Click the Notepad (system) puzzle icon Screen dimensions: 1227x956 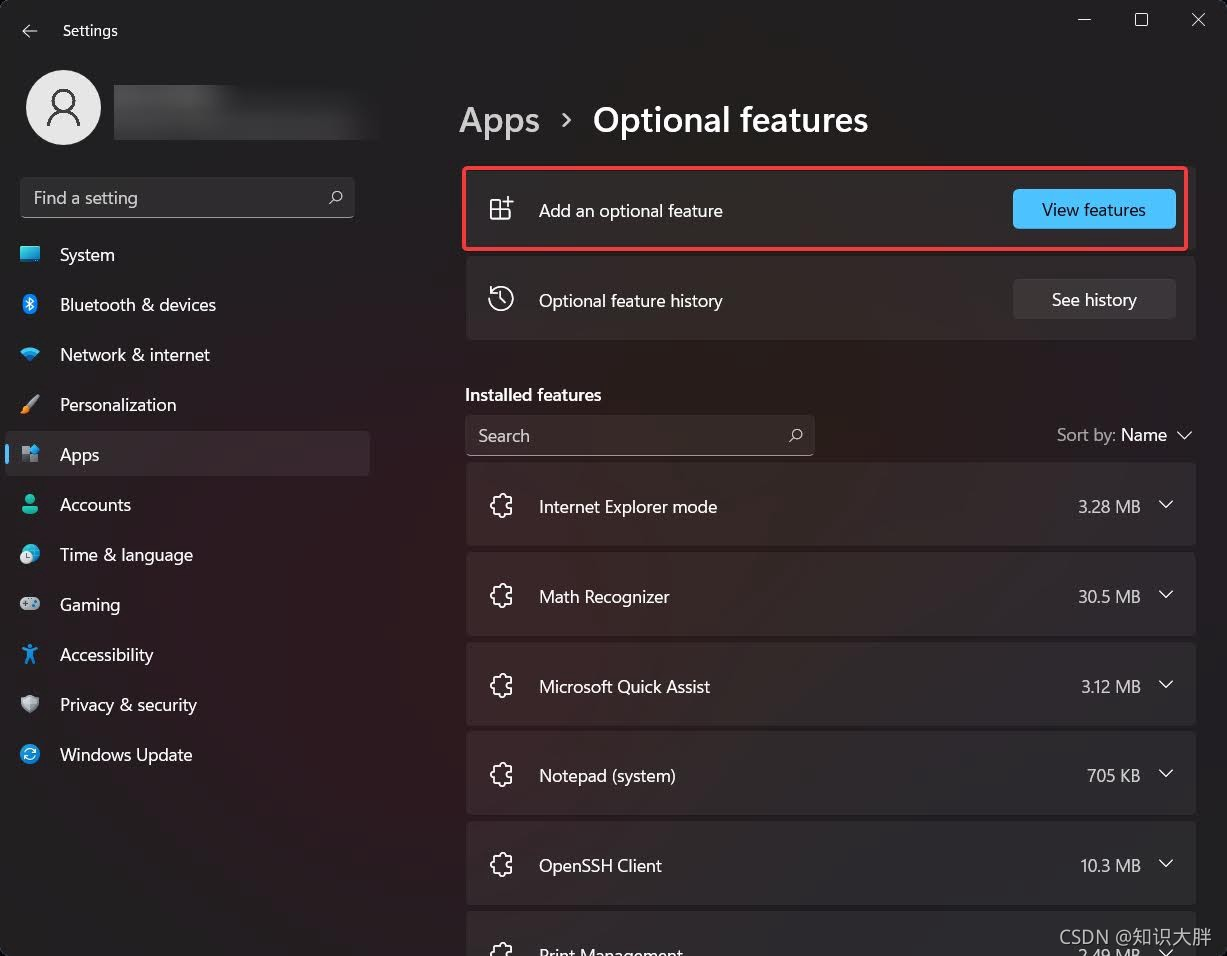click(x=501, y=775)
